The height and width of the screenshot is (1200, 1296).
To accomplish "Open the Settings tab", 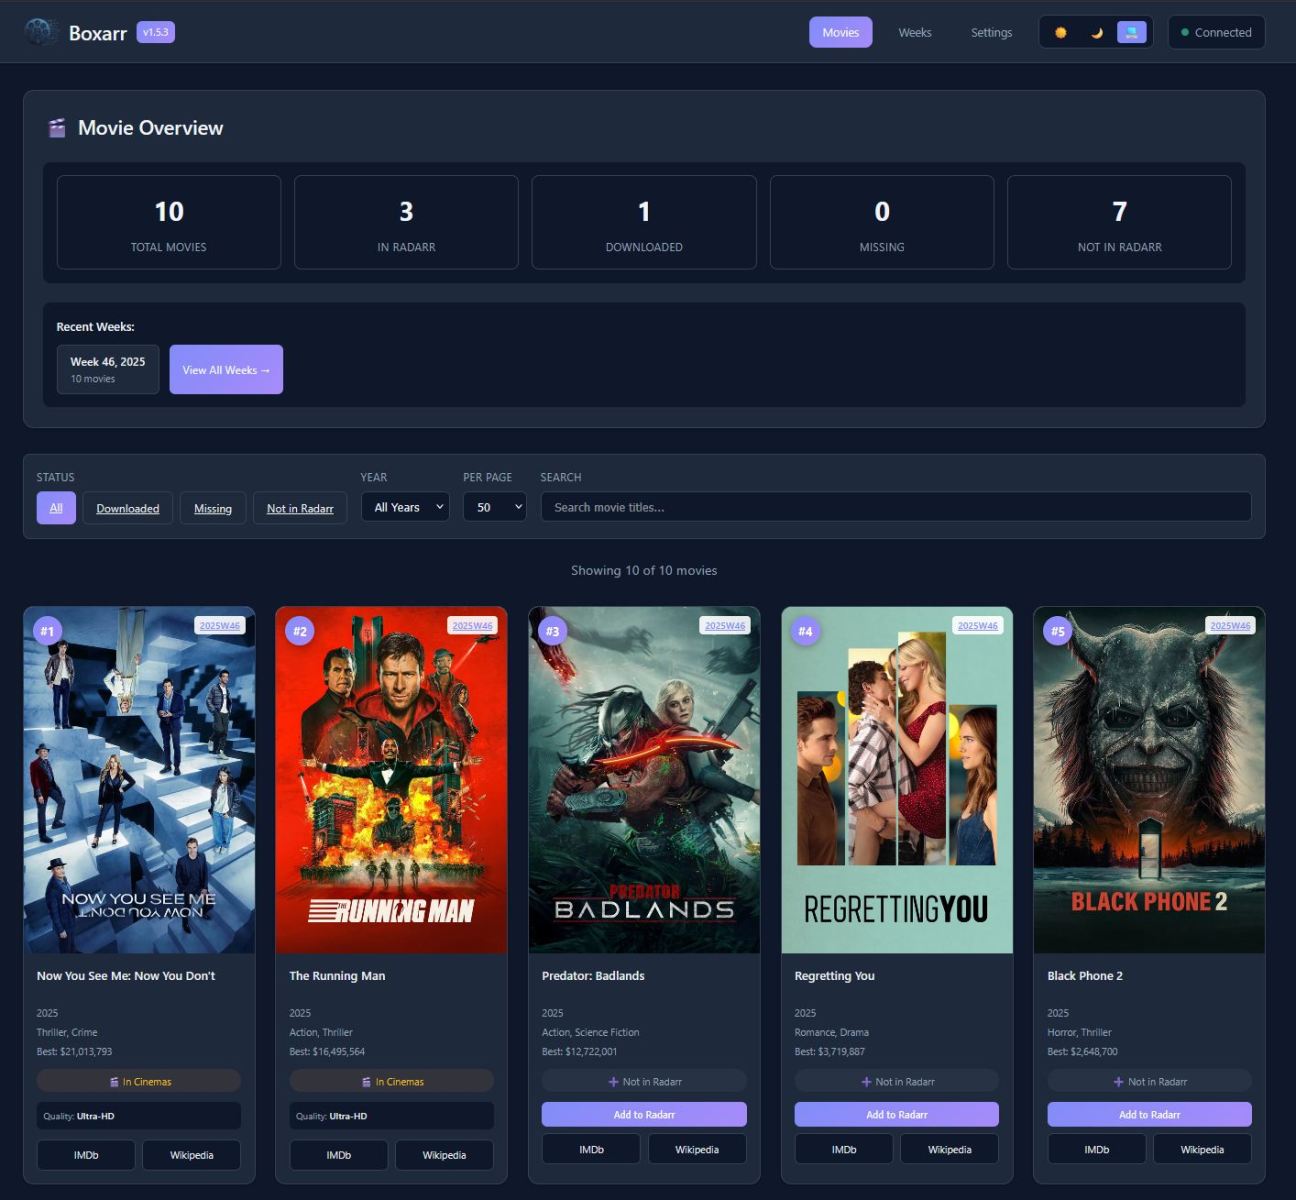I will [x=991, y=33].
